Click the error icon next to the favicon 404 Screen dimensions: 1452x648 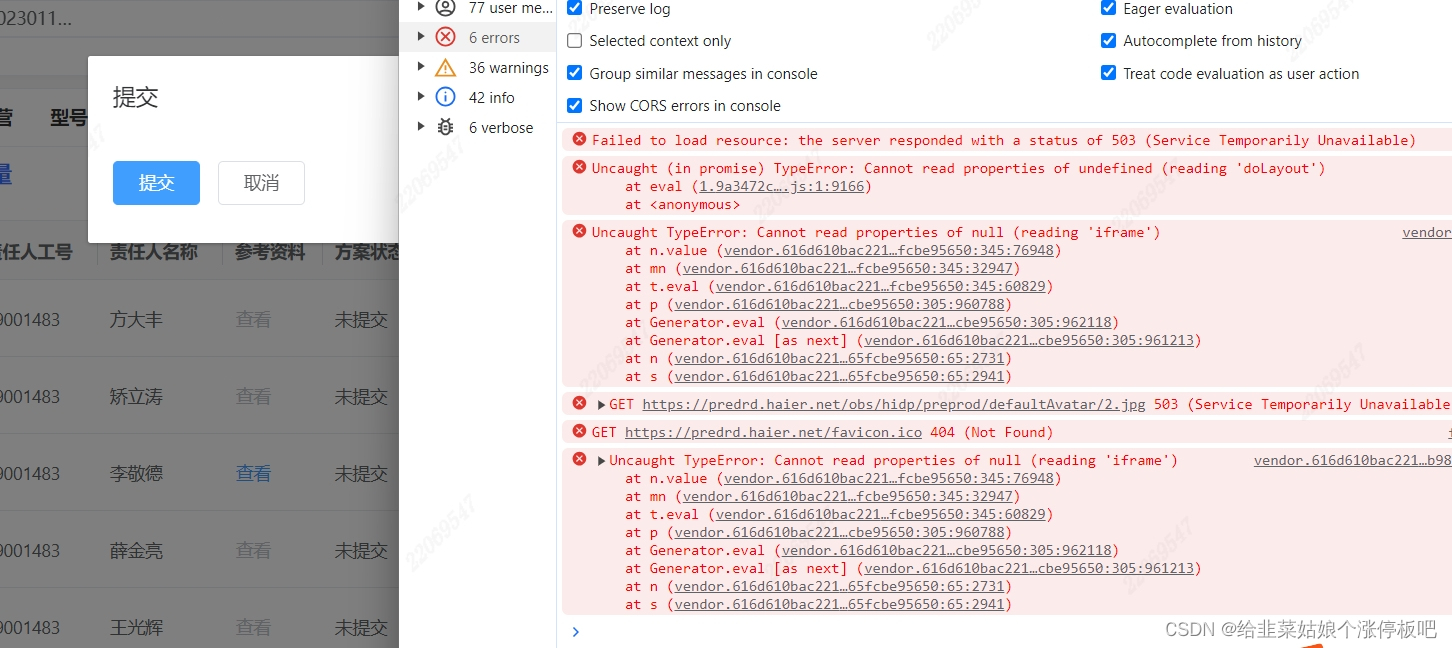coord(579,432)
